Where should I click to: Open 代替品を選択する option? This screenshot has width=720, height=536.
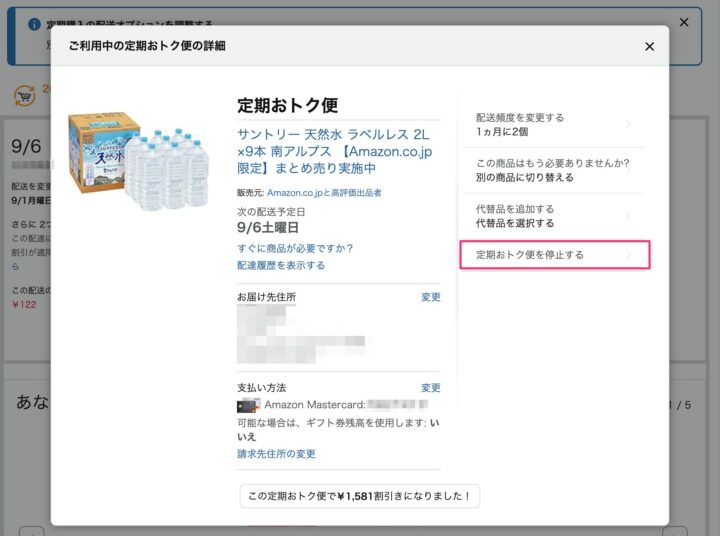tap(553, 216)
